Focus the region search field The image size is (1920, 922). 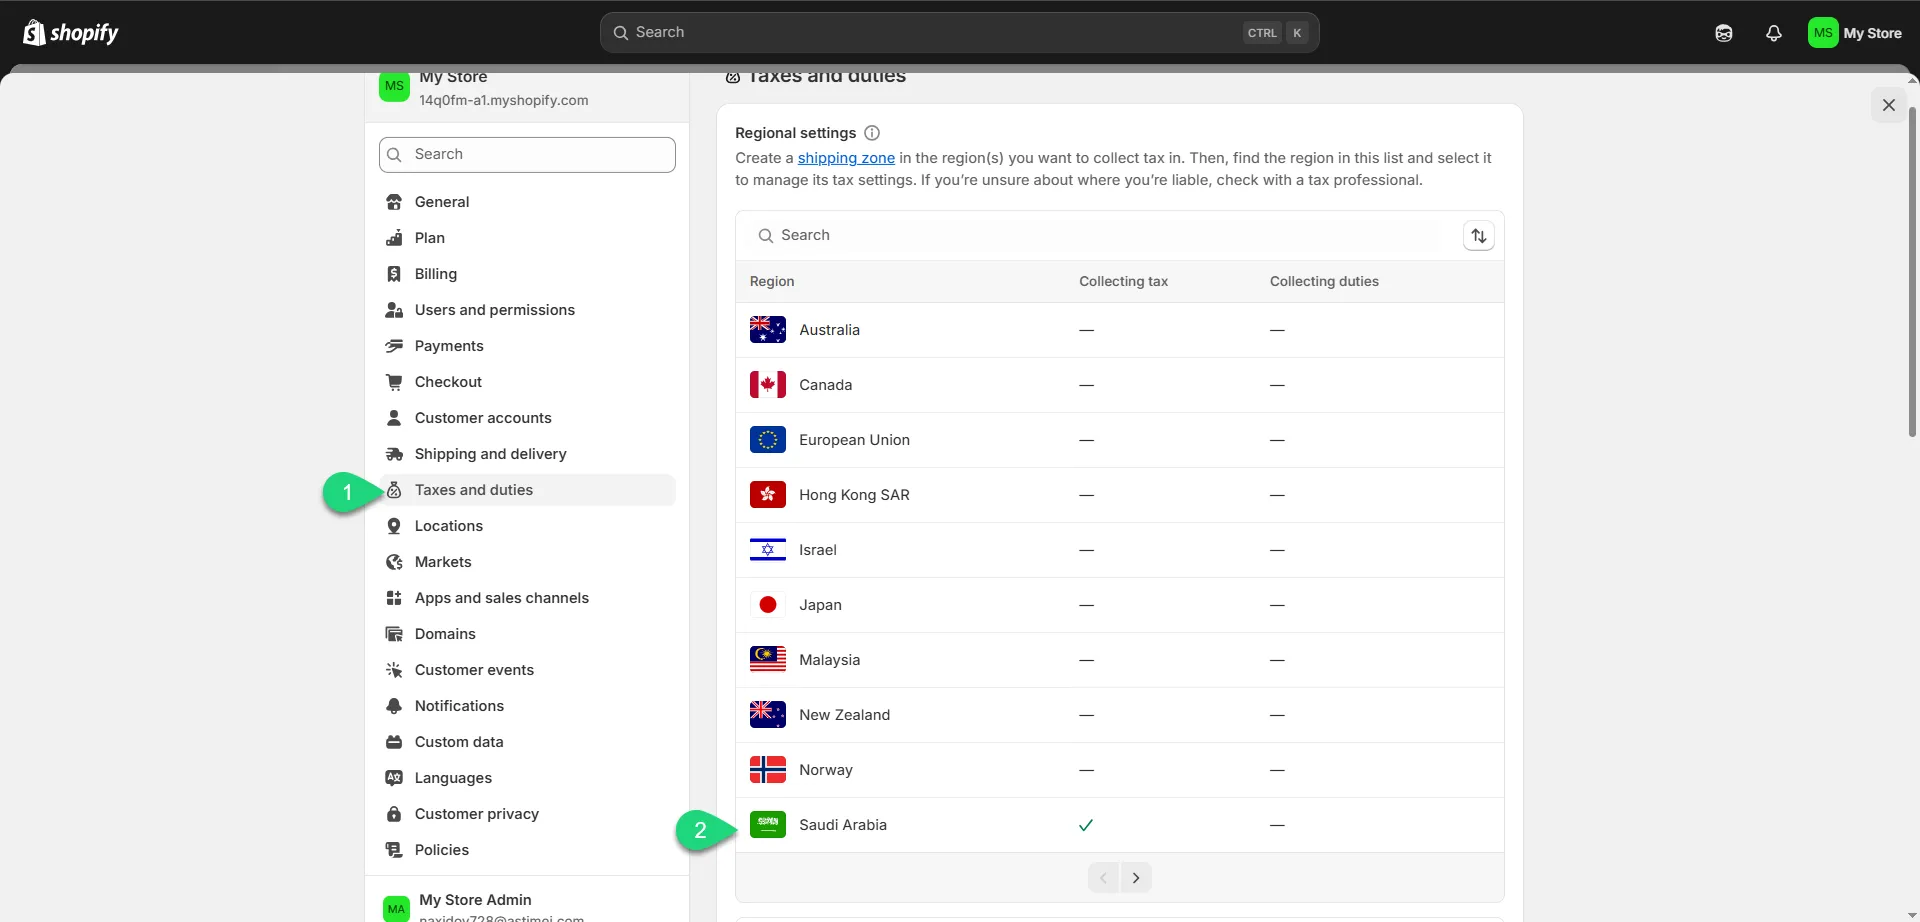click(x=1100, y=236)
